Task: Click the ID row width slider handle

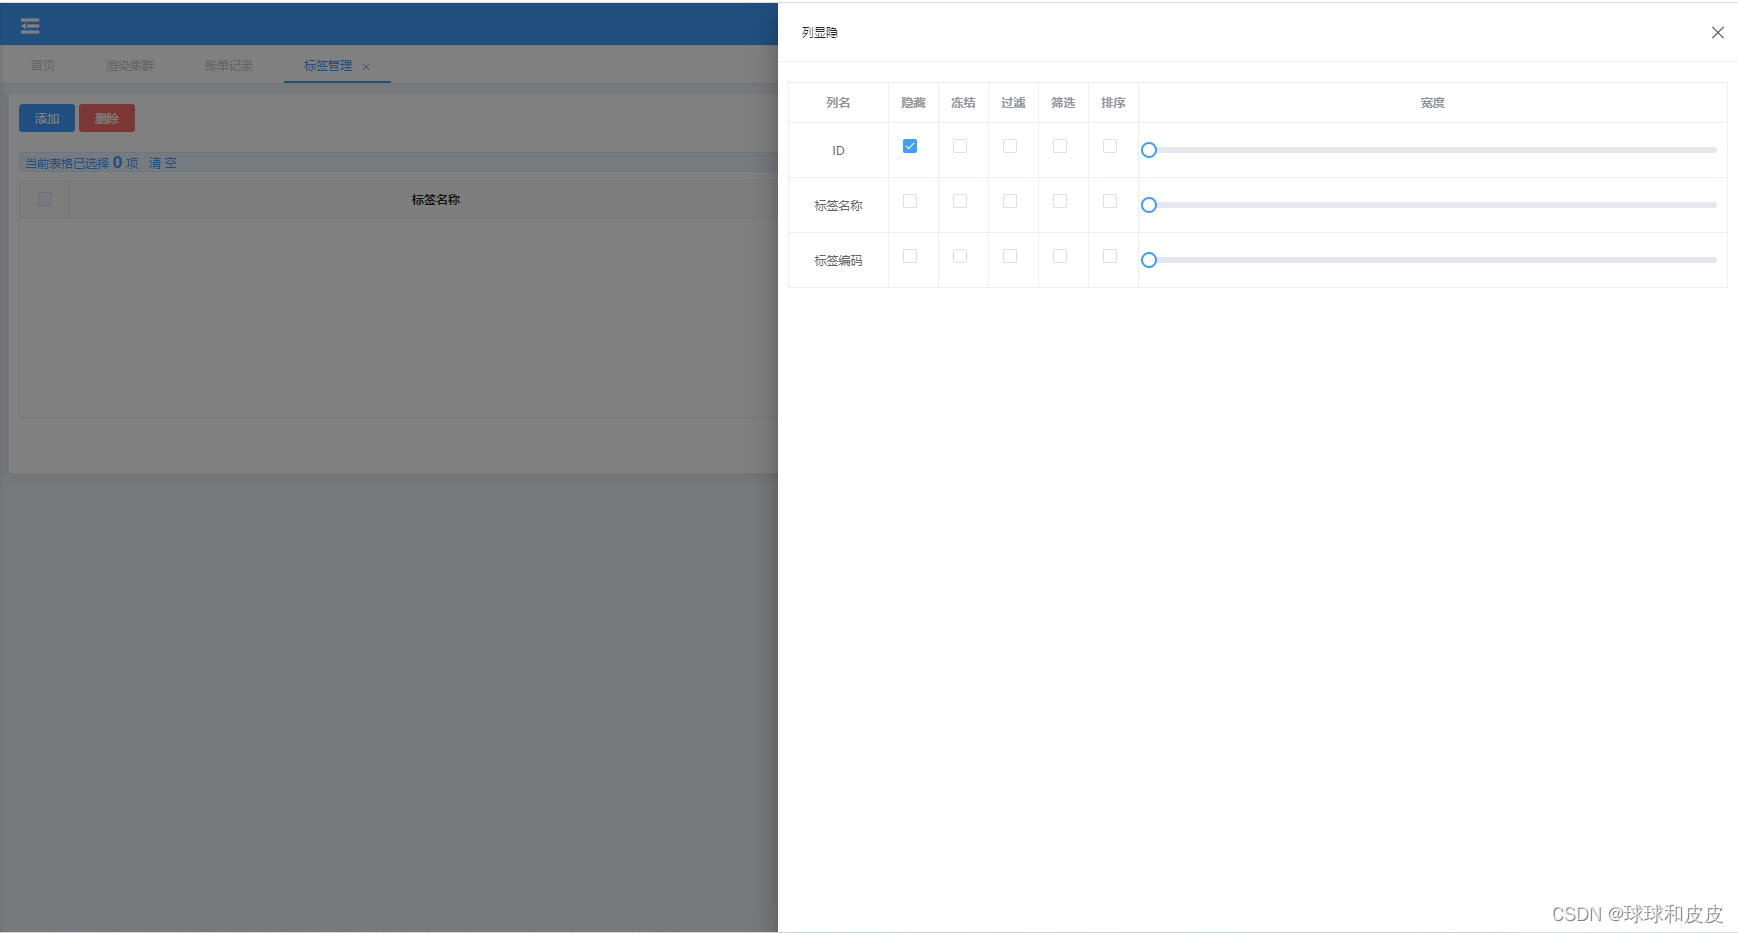Action: click(1149, 150)
